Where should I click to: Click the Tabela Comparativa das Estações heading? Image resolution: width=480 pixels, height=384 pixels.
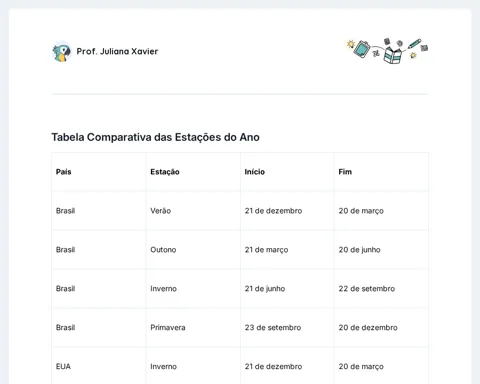[x=155, y=137]
